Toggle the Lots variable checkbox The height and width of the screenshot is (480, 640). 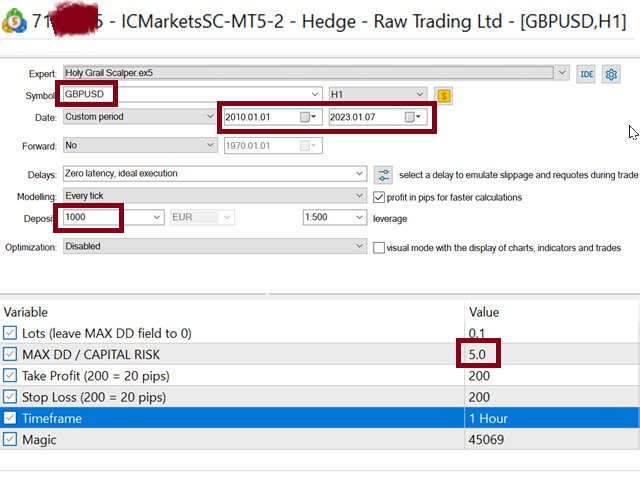10,333
